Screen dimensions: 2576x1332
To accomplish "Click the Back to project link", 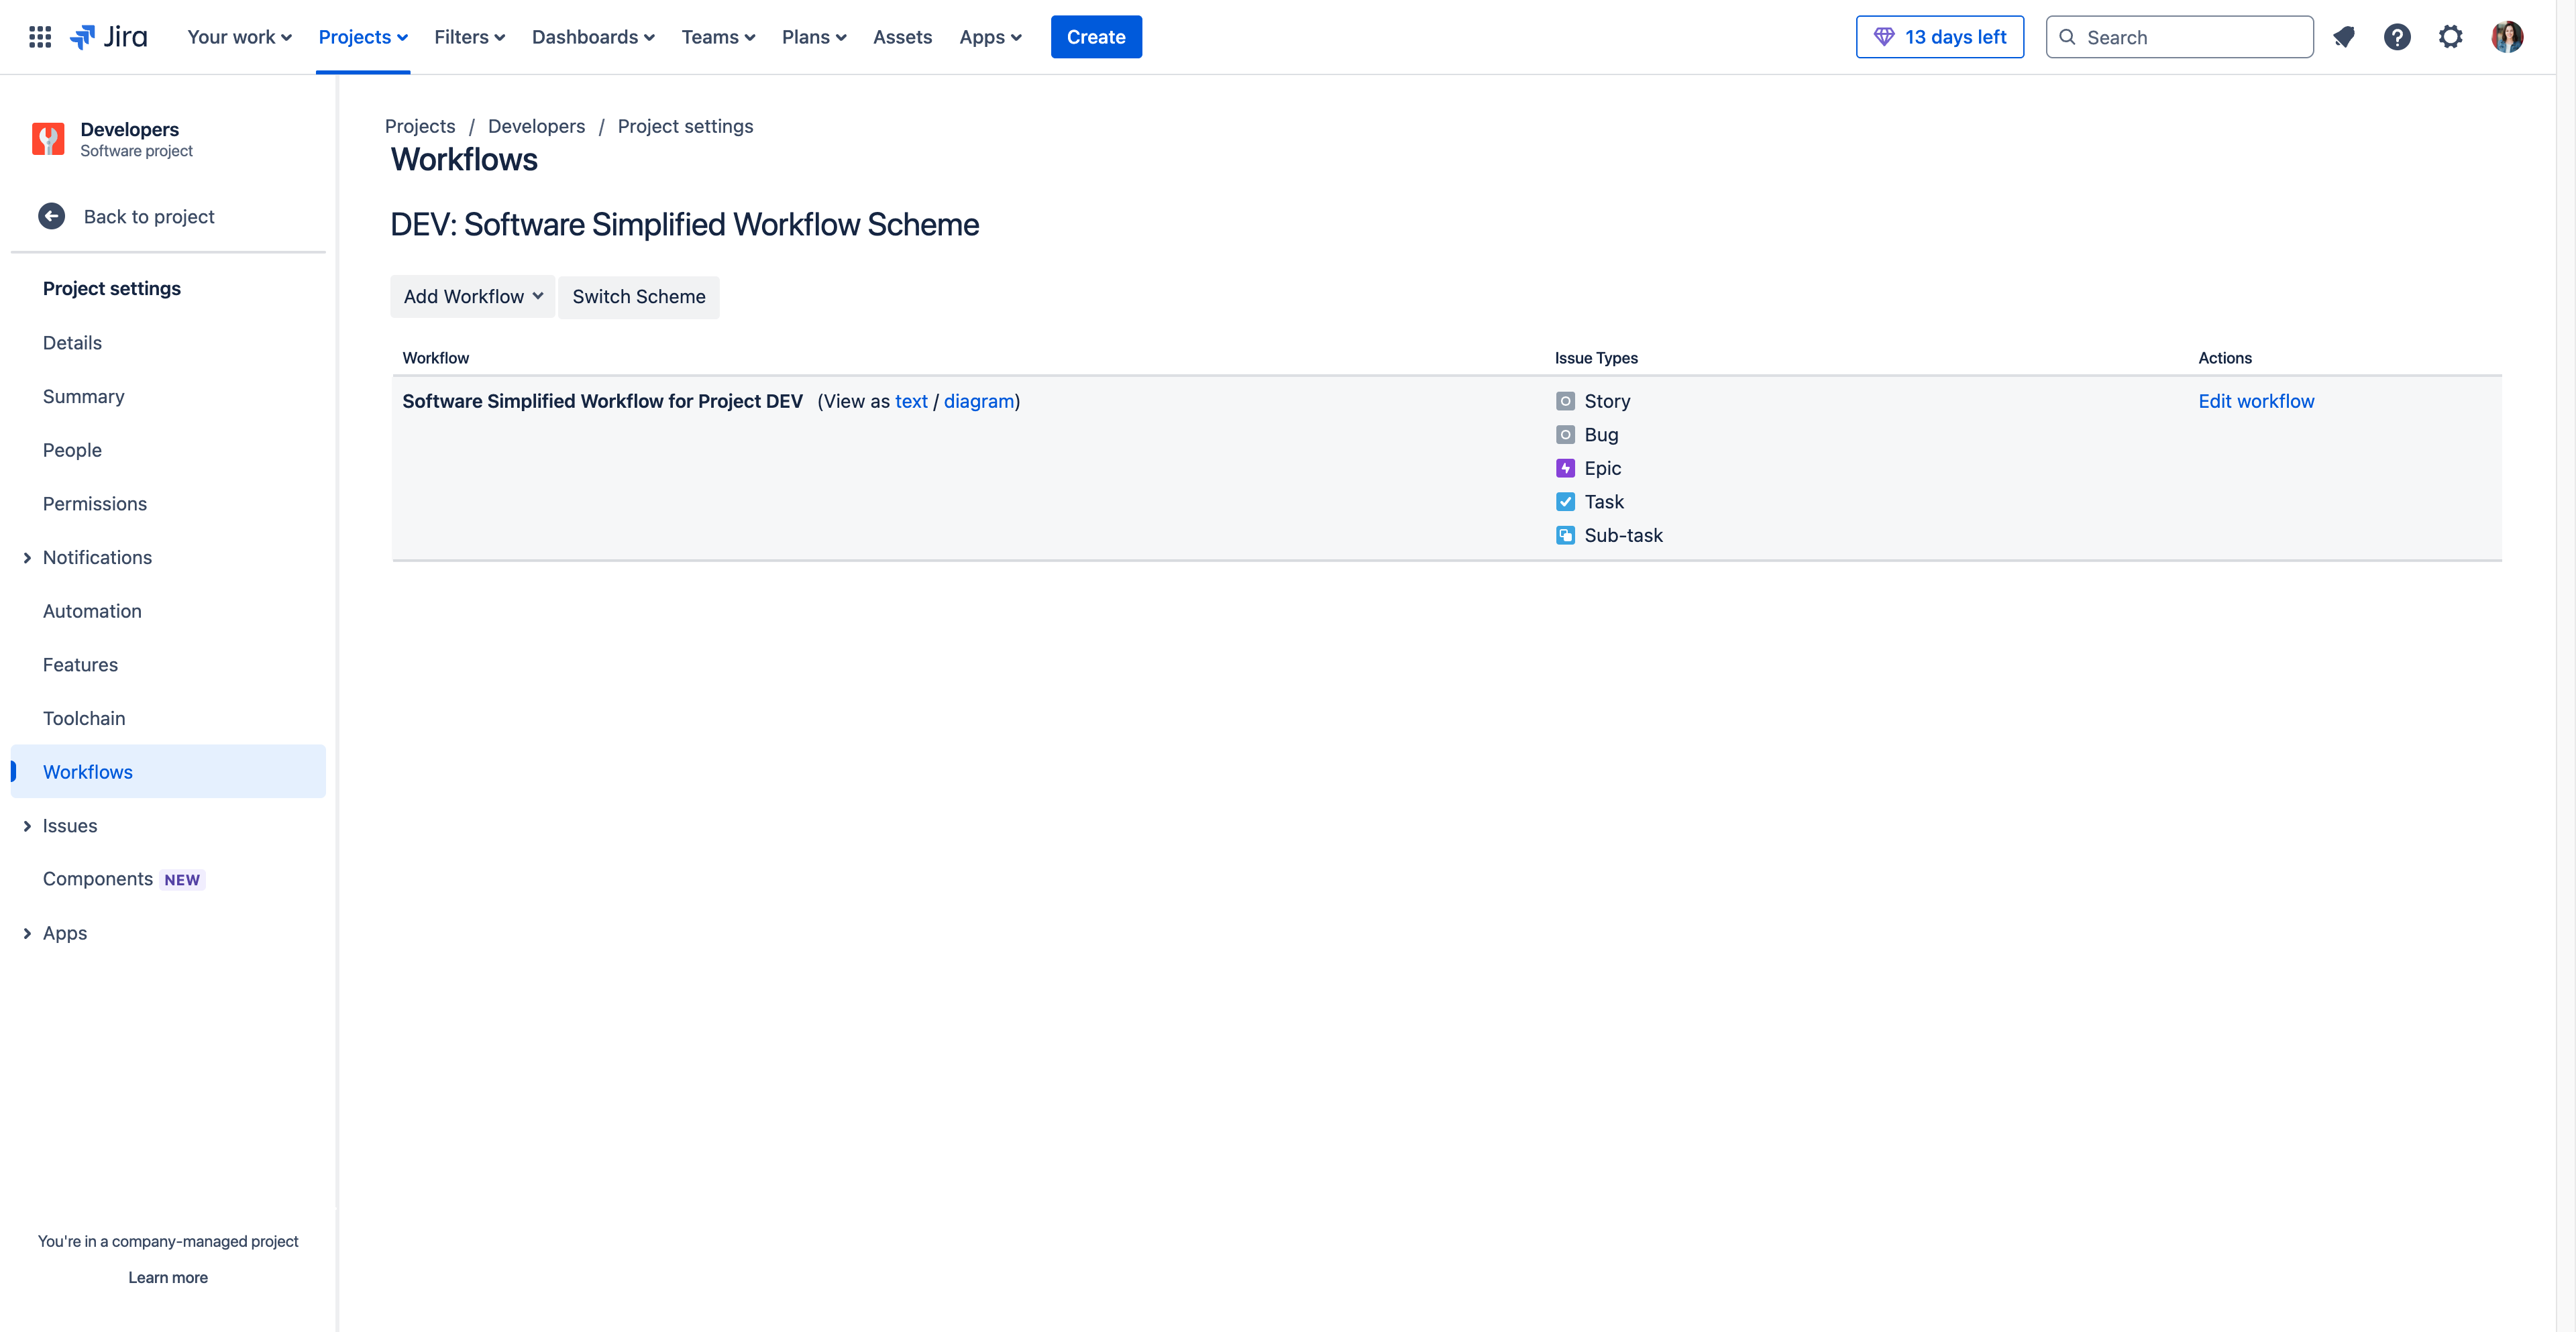I will pyautogui.click(x=149, y=217).
